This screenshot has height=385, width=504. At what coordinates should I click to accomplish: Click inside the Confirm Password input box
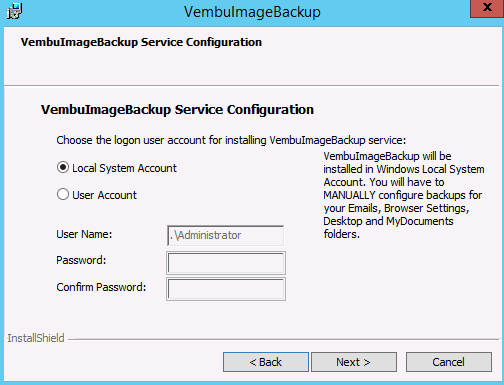[226, 289]
